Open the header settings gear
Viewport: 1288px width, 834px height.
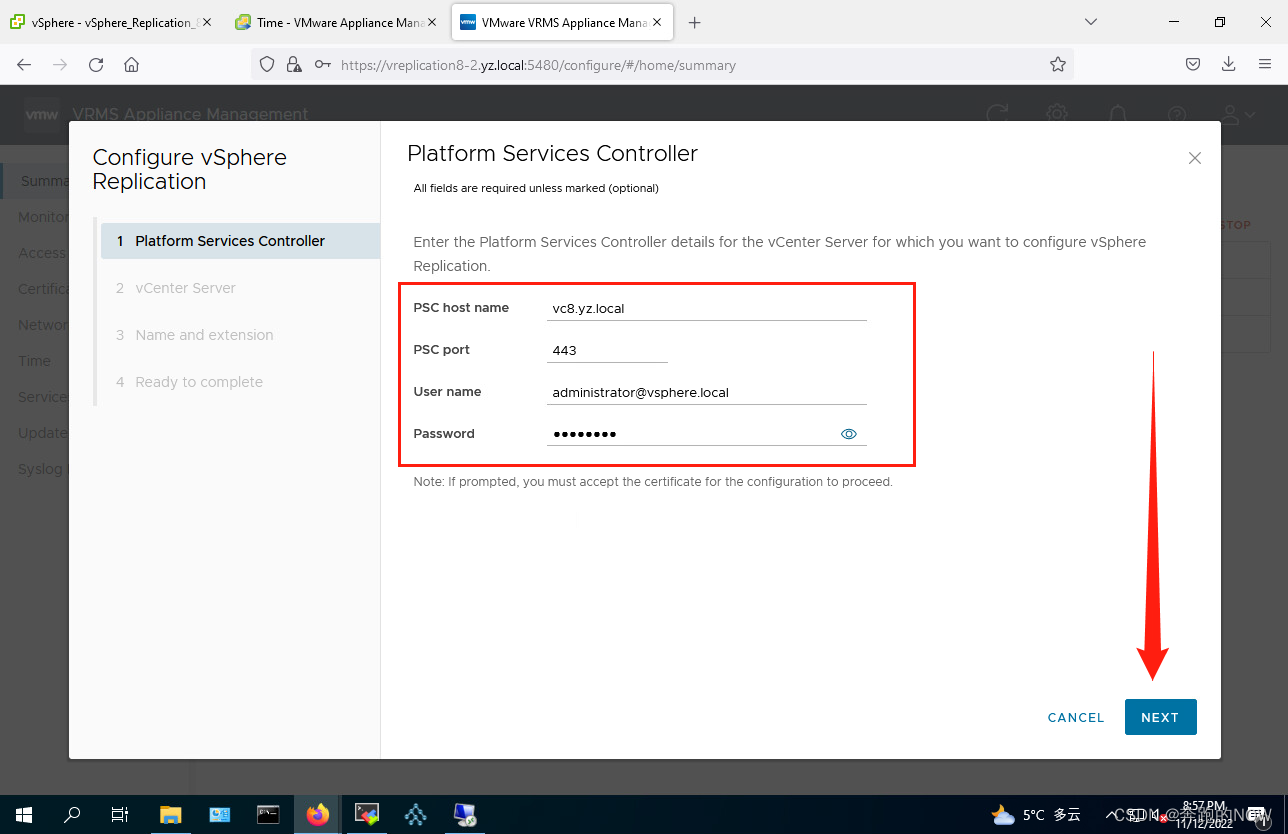click(1057, 114)
